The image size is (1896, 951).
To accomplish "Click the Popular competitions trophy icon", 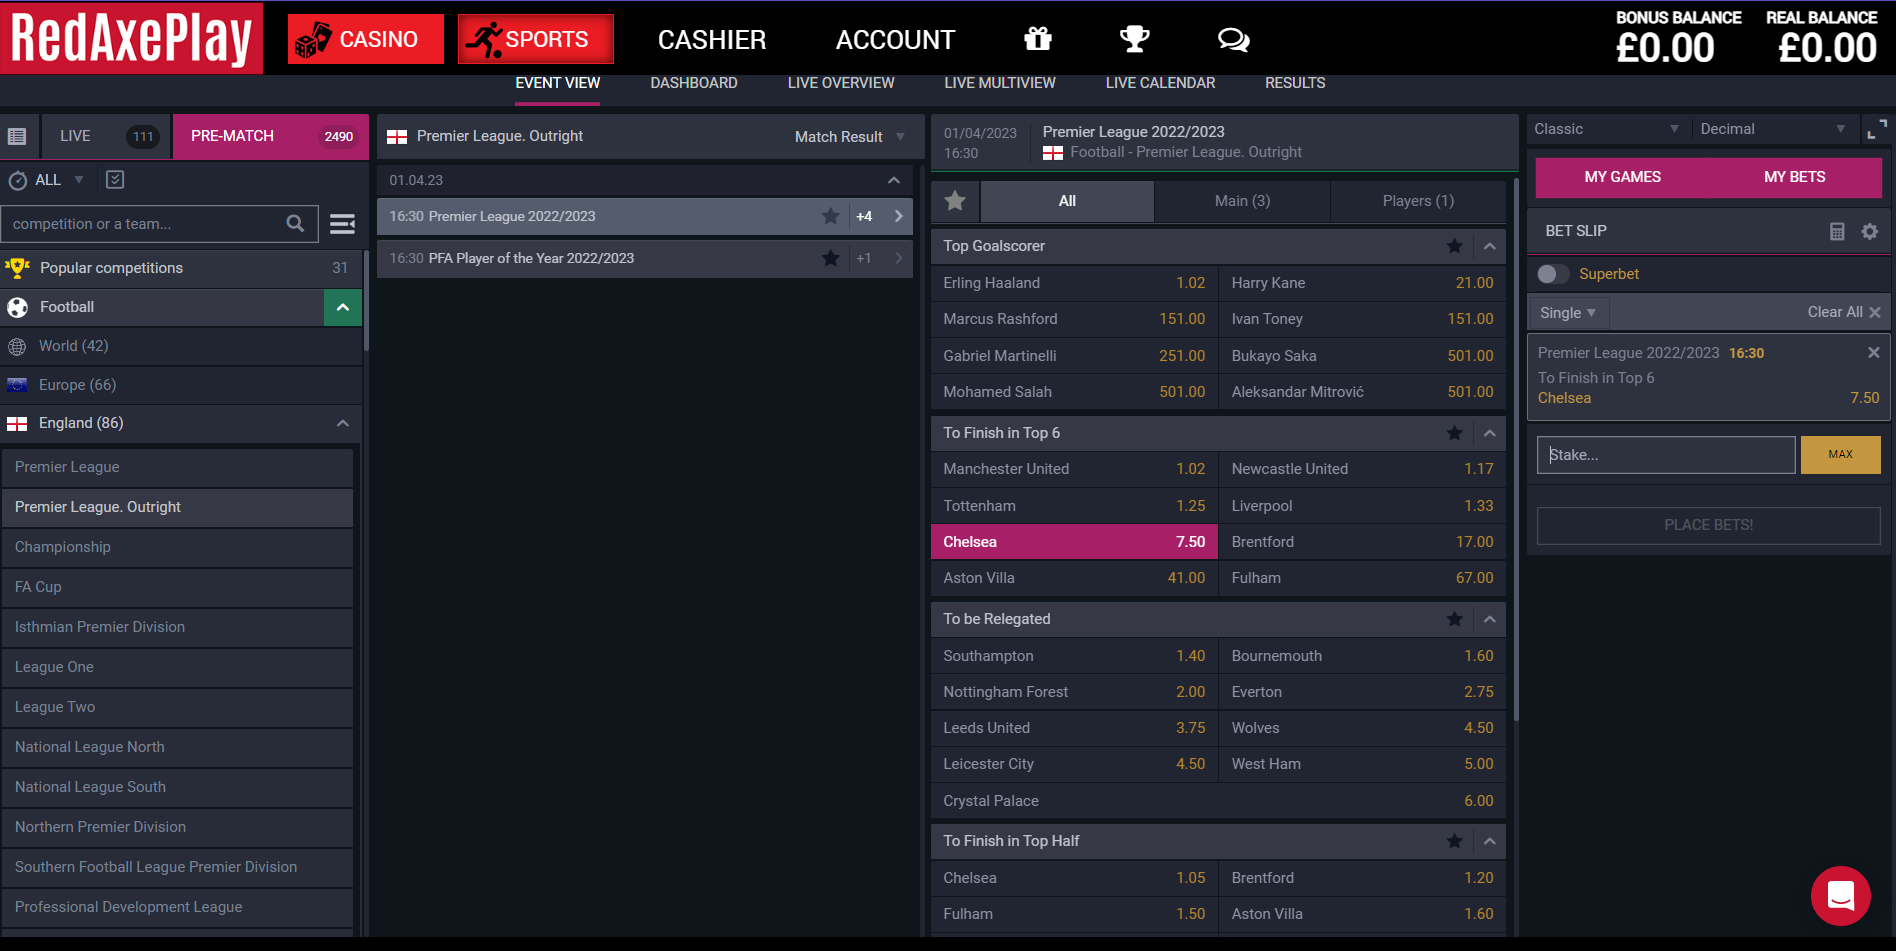I will tap(17, 268).
